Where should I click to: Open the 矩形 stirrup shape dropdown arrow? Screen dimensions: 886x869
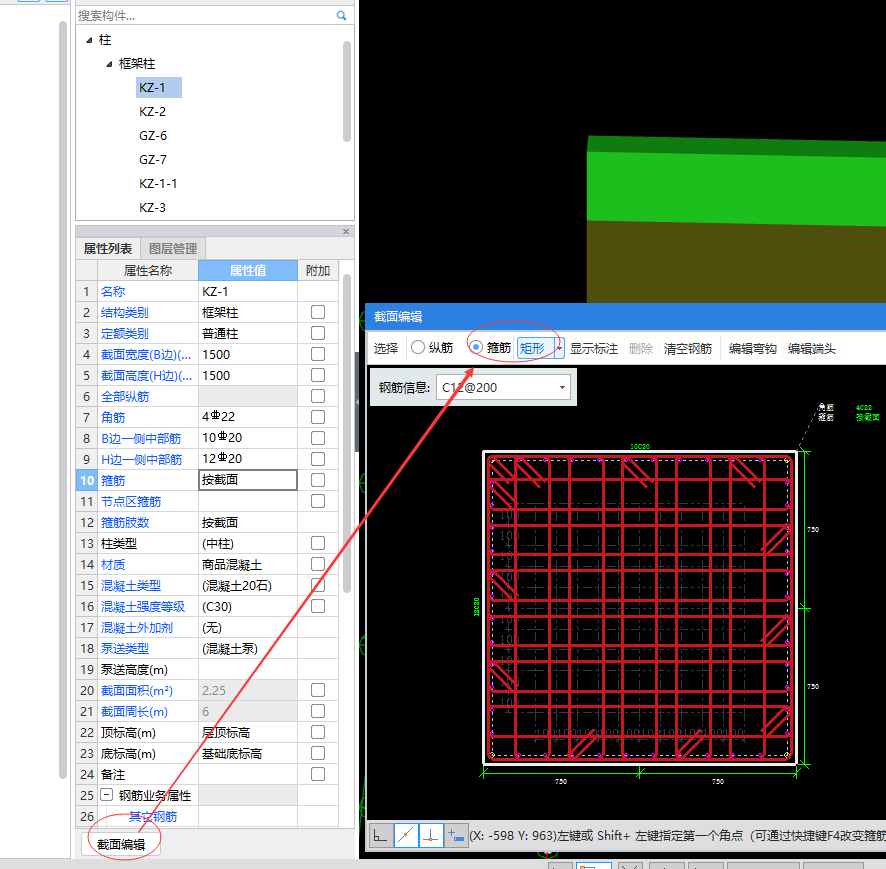tap(559, 348)
